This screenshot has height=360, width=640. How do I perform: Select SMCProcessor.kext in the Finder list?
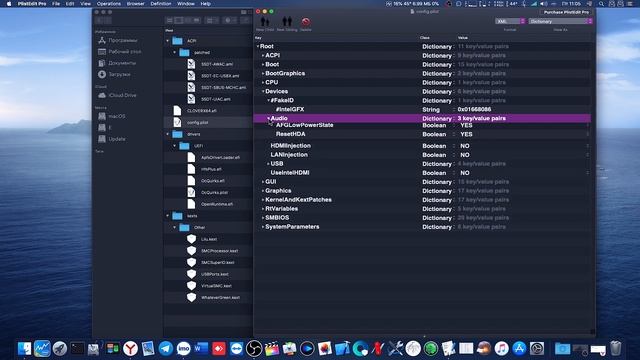[219, 251]
